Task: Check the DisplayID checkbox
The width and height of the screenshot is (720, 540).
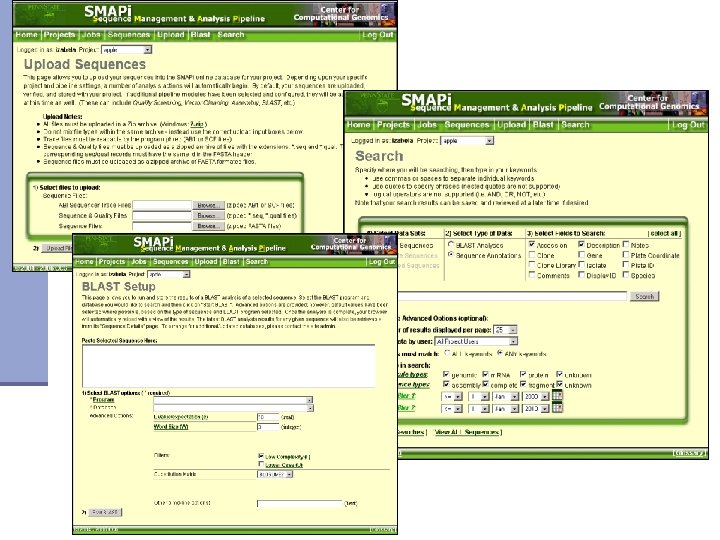Action: coord(581,275)
